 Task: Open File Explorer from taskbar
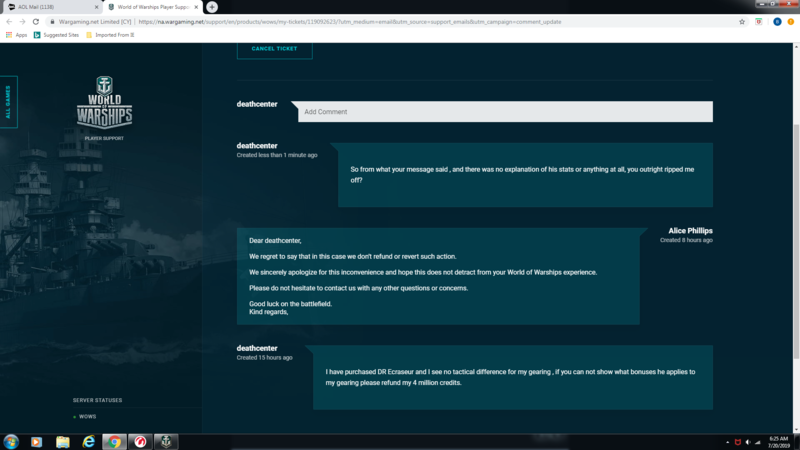click(x=63, y=442)
